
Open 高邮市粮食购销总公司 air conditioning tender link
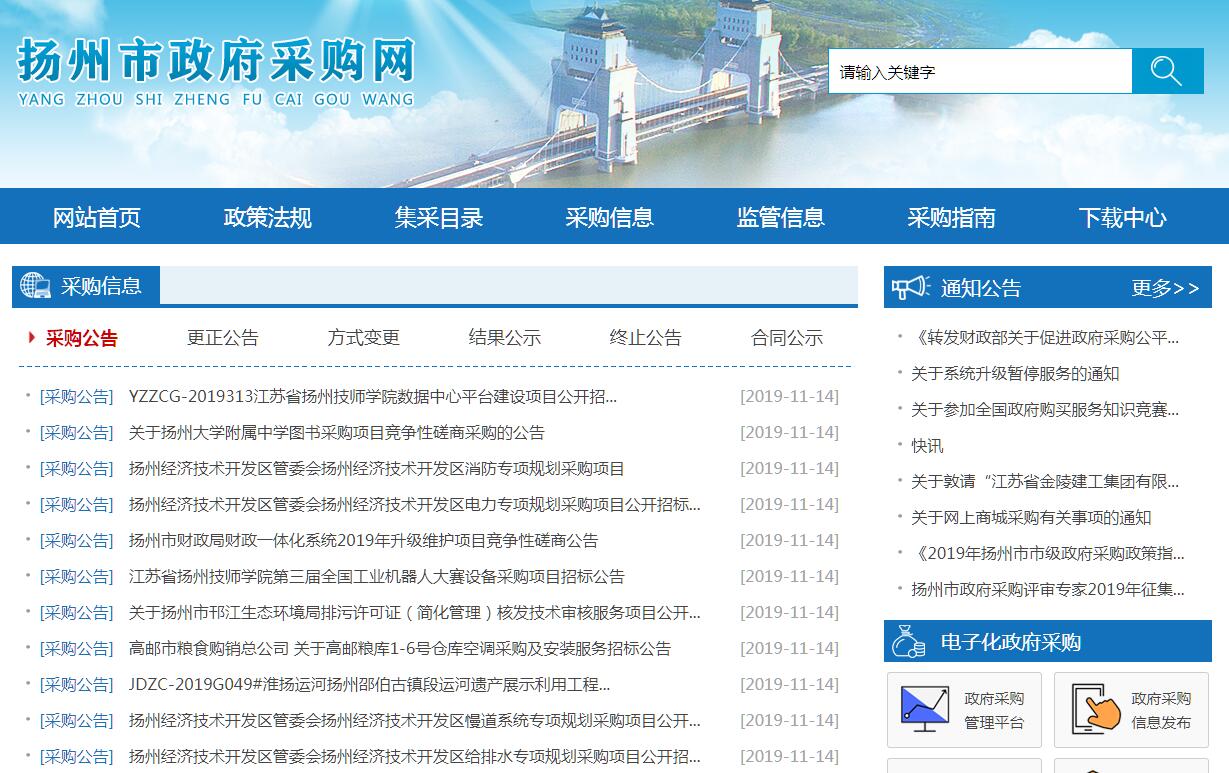(x=399, y=649)
